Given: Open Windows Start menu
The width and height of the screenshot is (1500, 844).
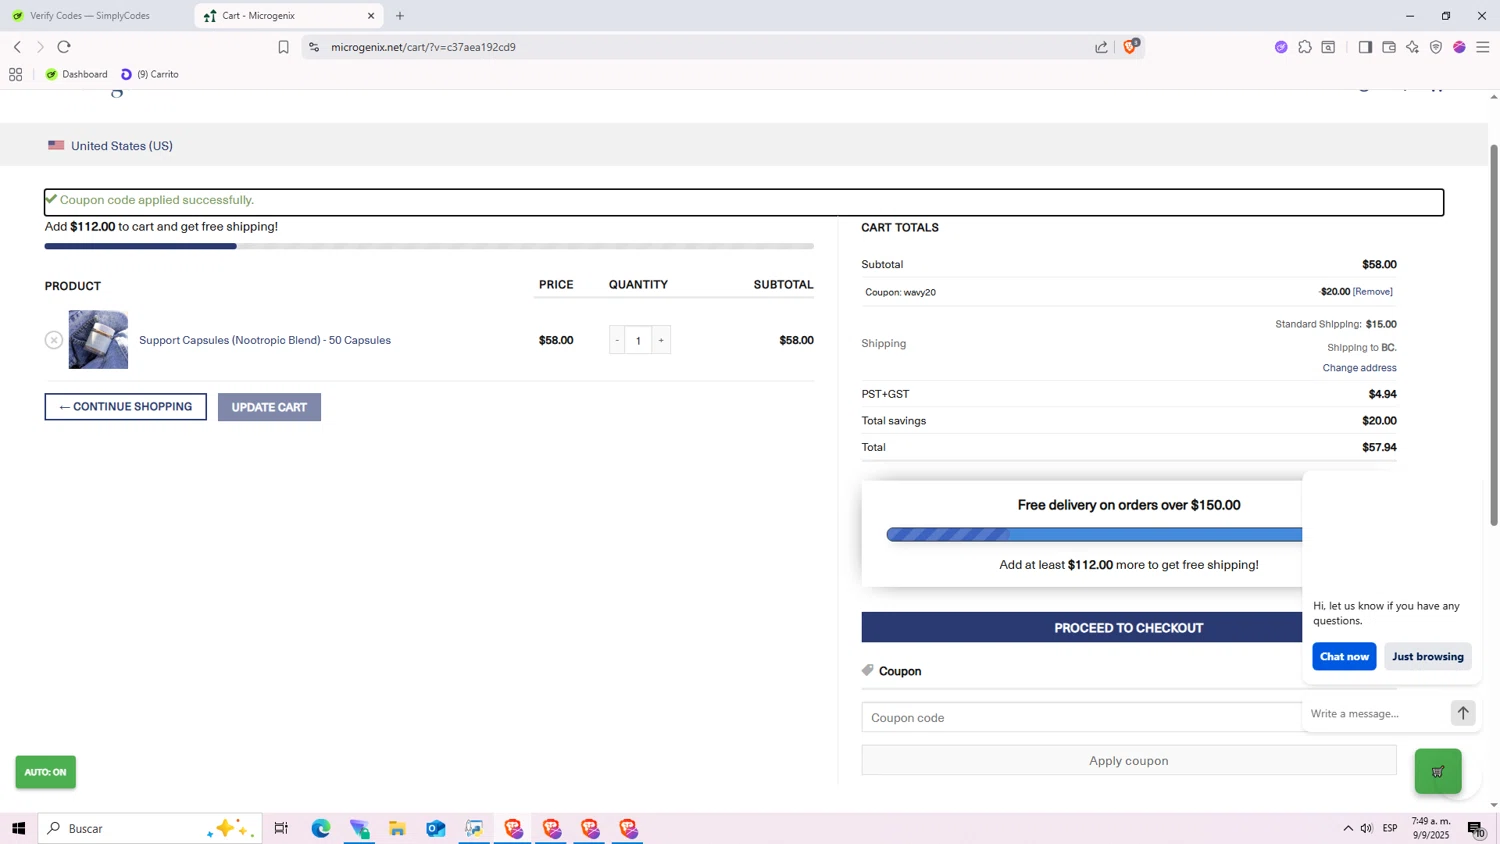Looking at the screenshot, I should coord(18,828).
